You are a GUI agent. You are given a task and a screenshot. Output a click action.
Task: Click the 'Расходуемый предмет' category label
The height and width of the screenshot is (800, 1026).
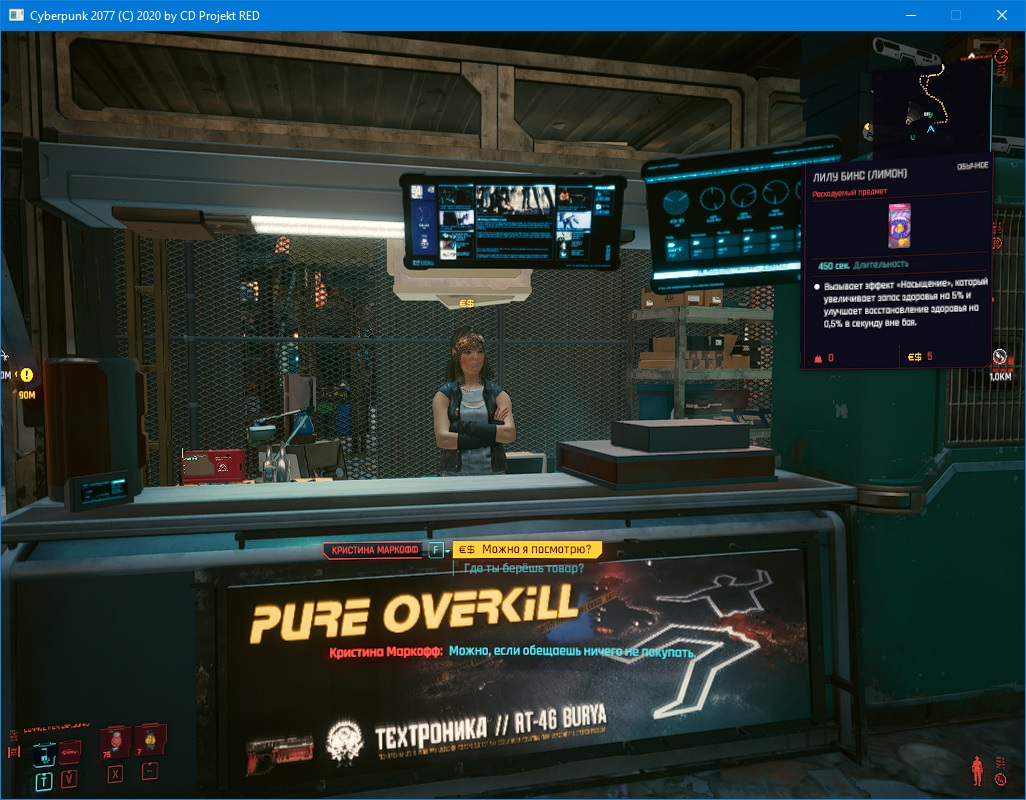click(850, 192)
